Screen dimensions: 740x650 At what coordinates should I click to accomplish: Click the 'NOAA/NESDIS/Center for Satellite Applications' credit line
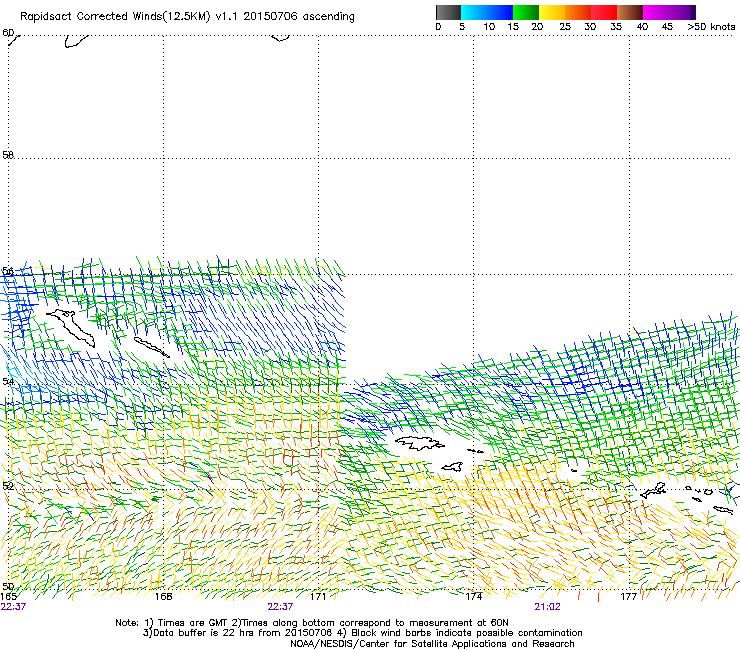432,644
